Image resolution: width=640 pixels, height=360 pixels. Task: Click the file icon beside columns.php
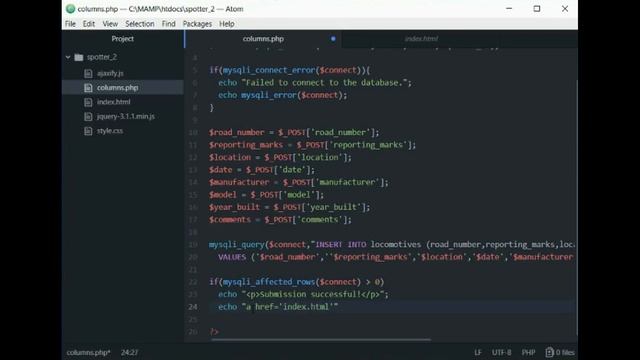(x=88, y=88)
